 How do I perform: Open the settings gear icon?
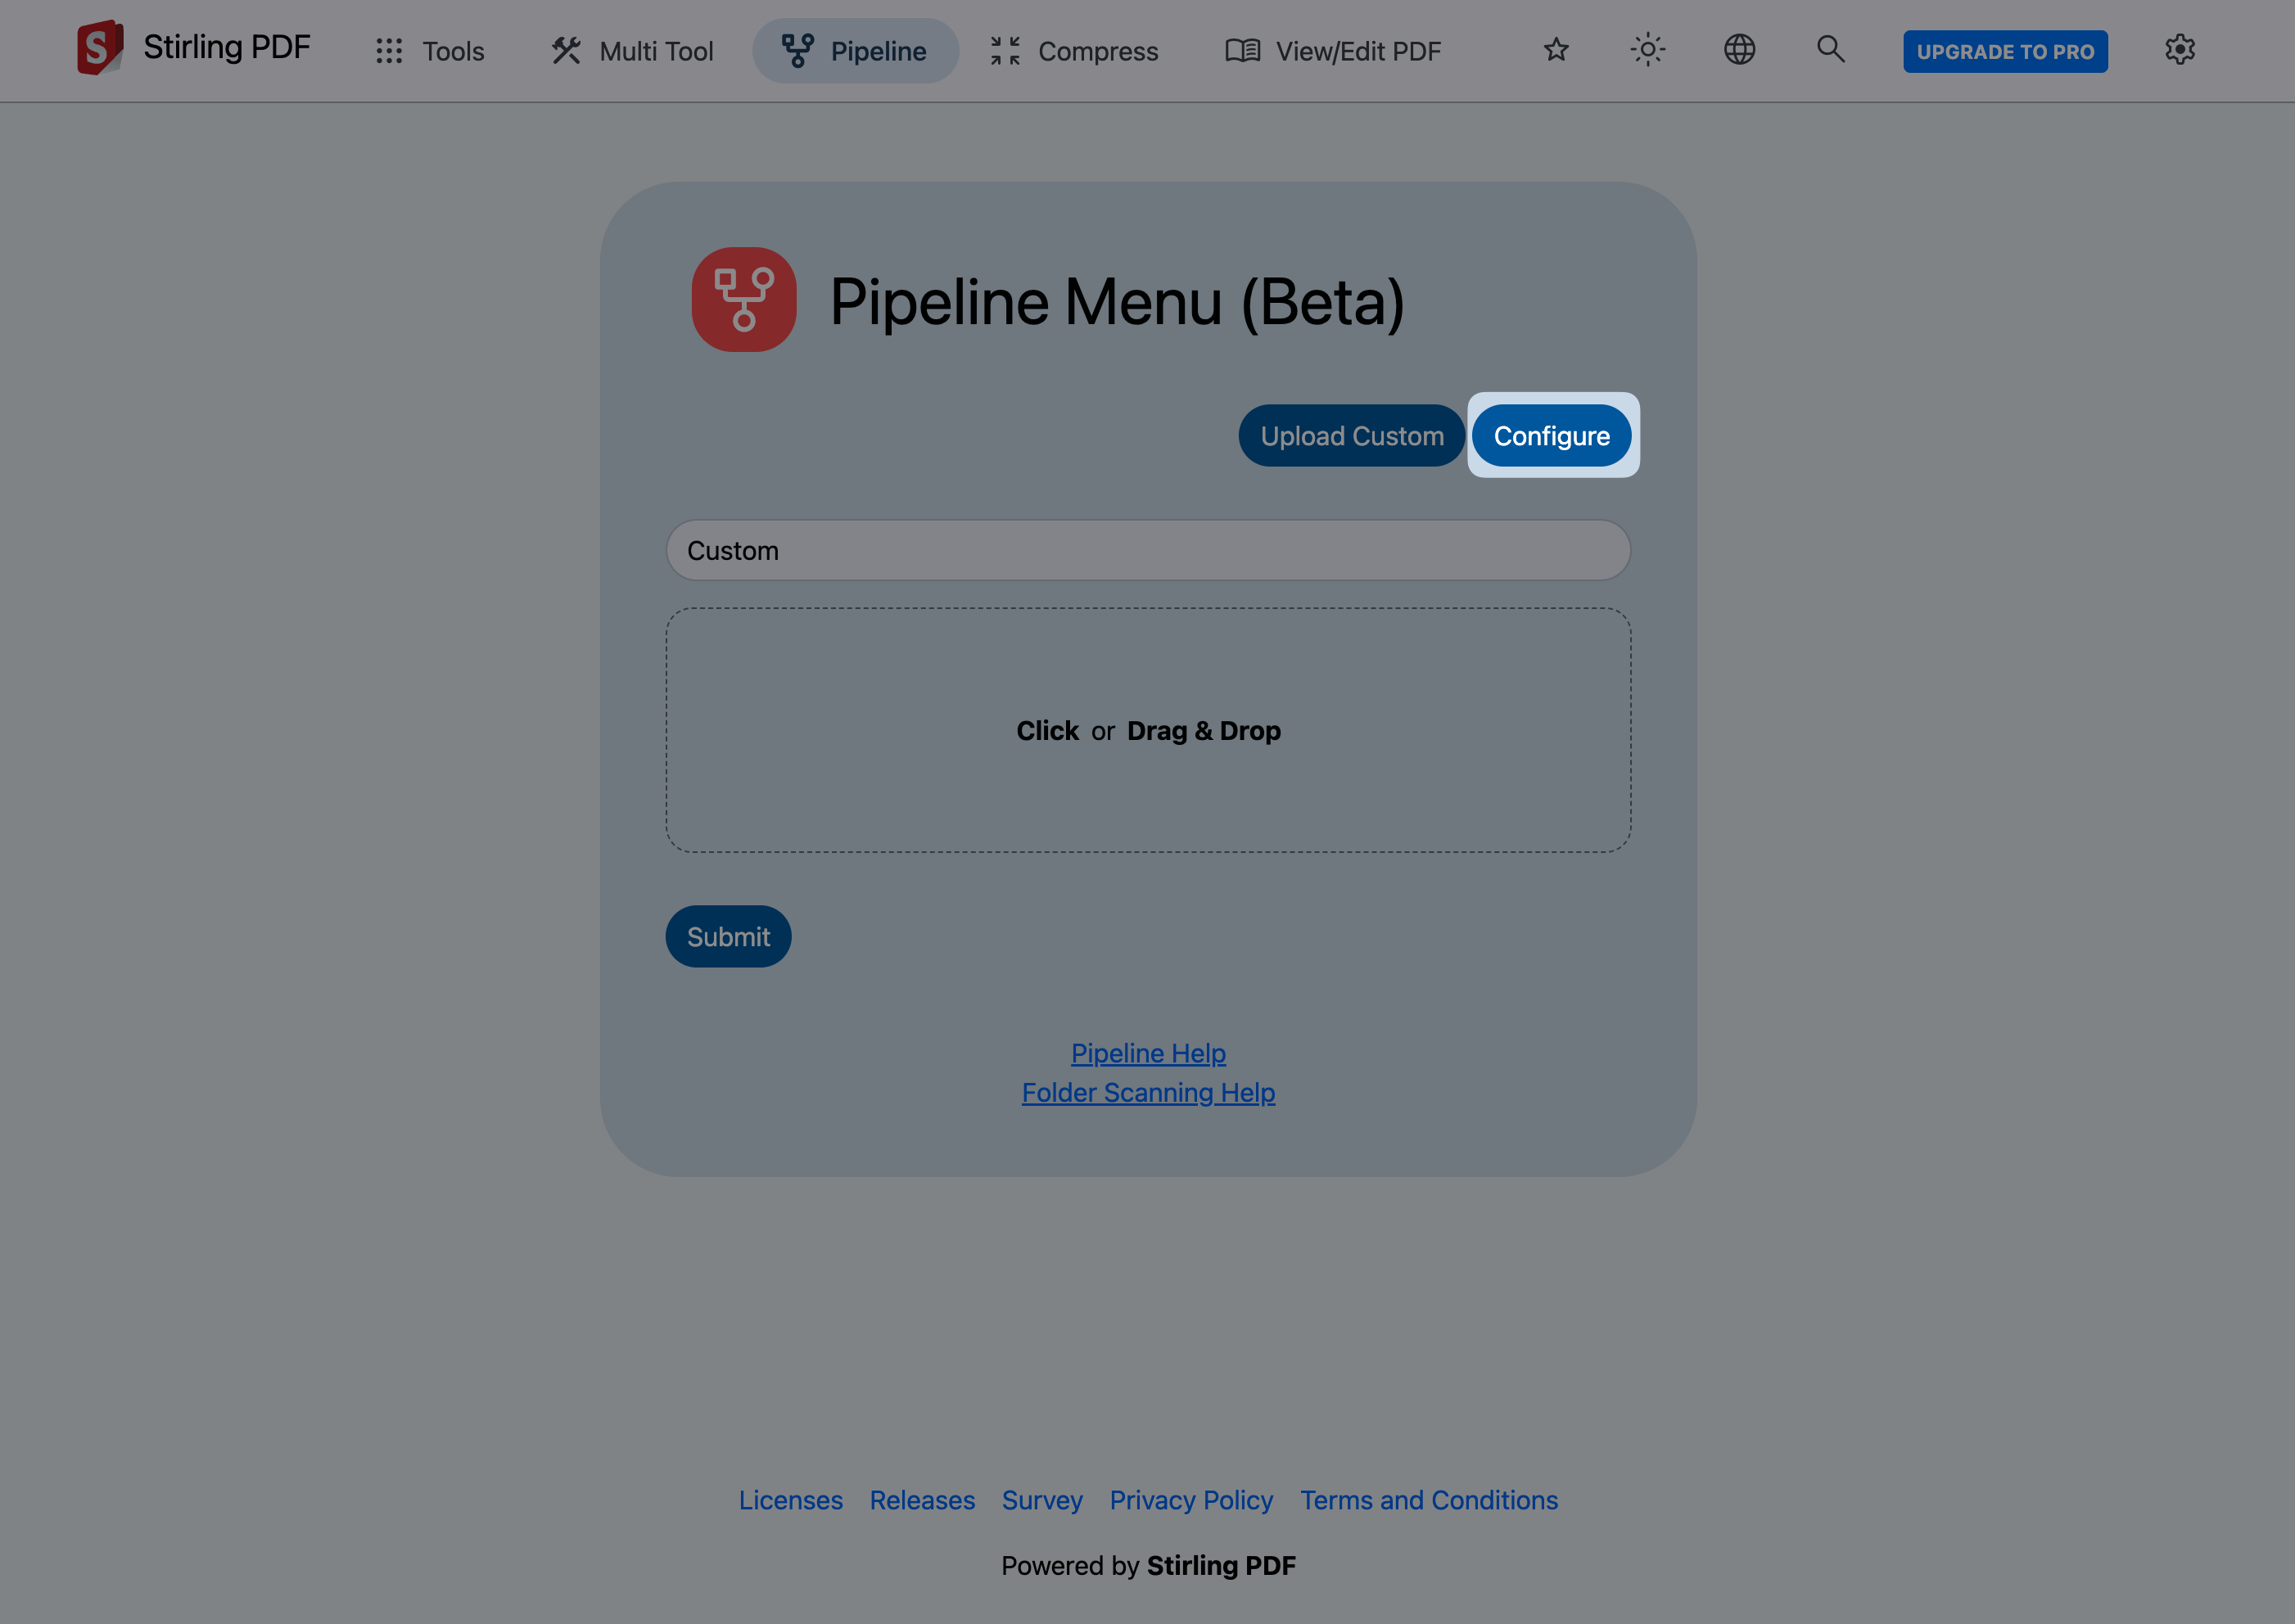(x=2179, y=50)
